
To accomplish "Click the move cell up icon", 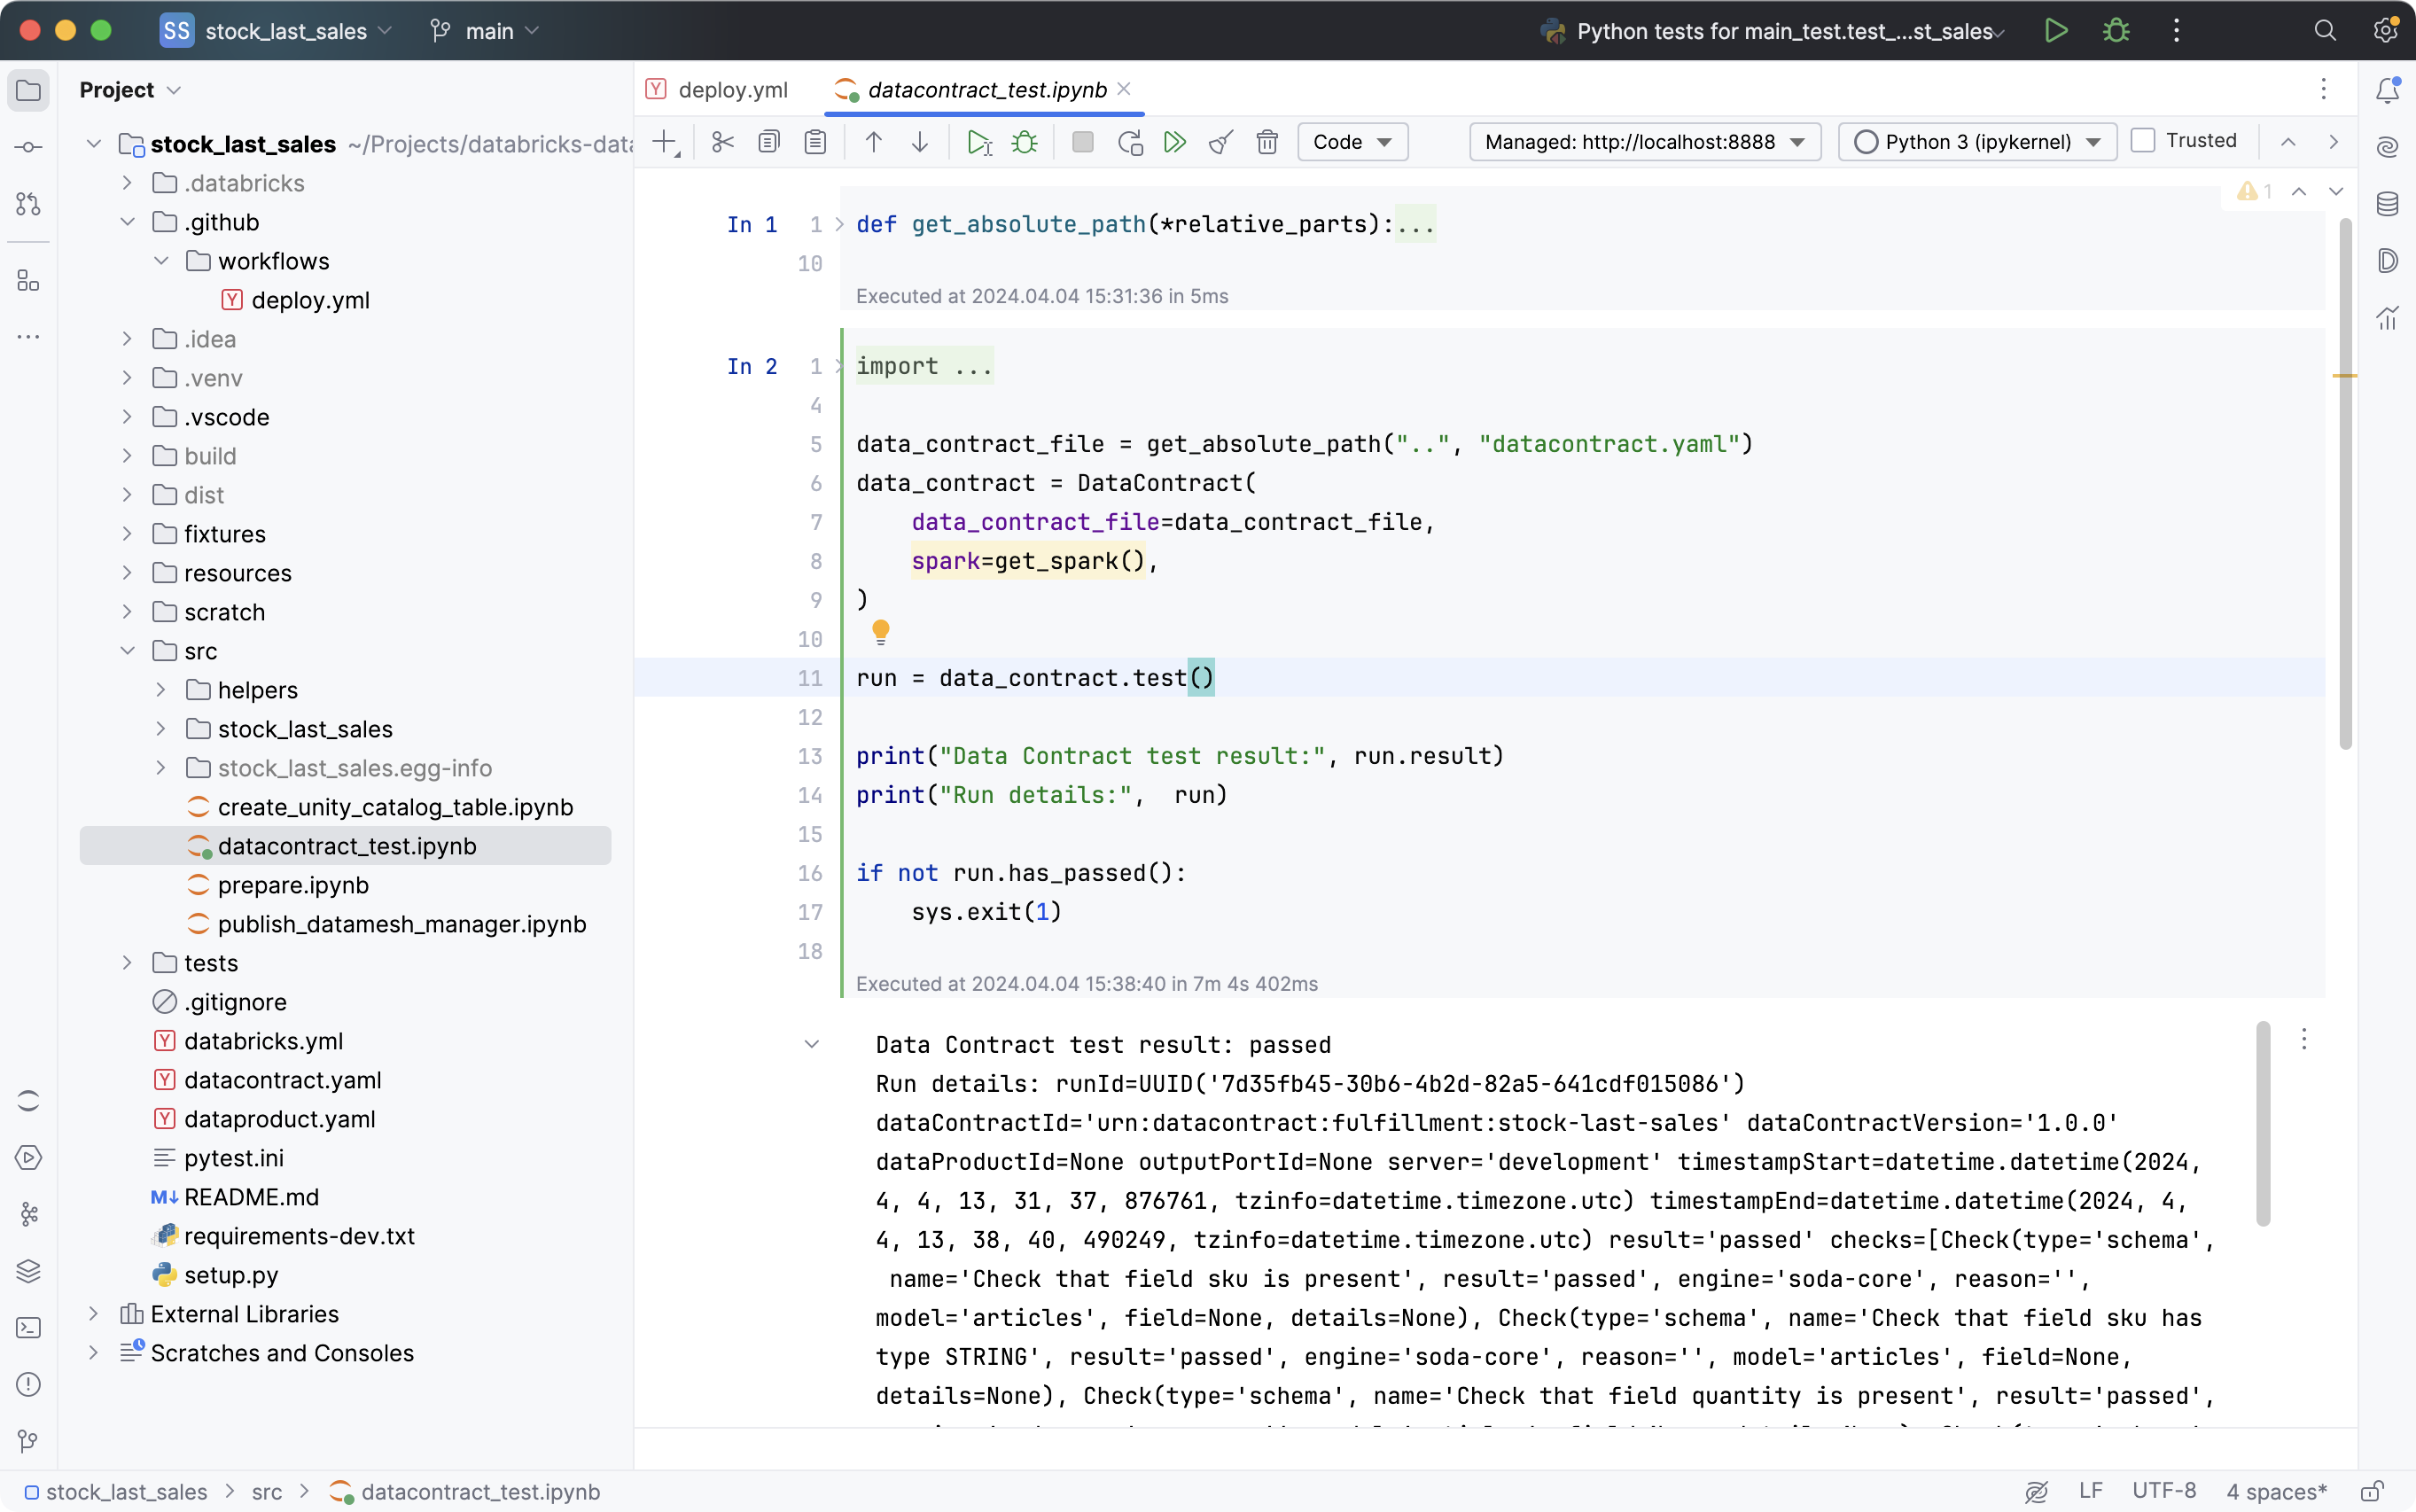I will tap(871, 141).
